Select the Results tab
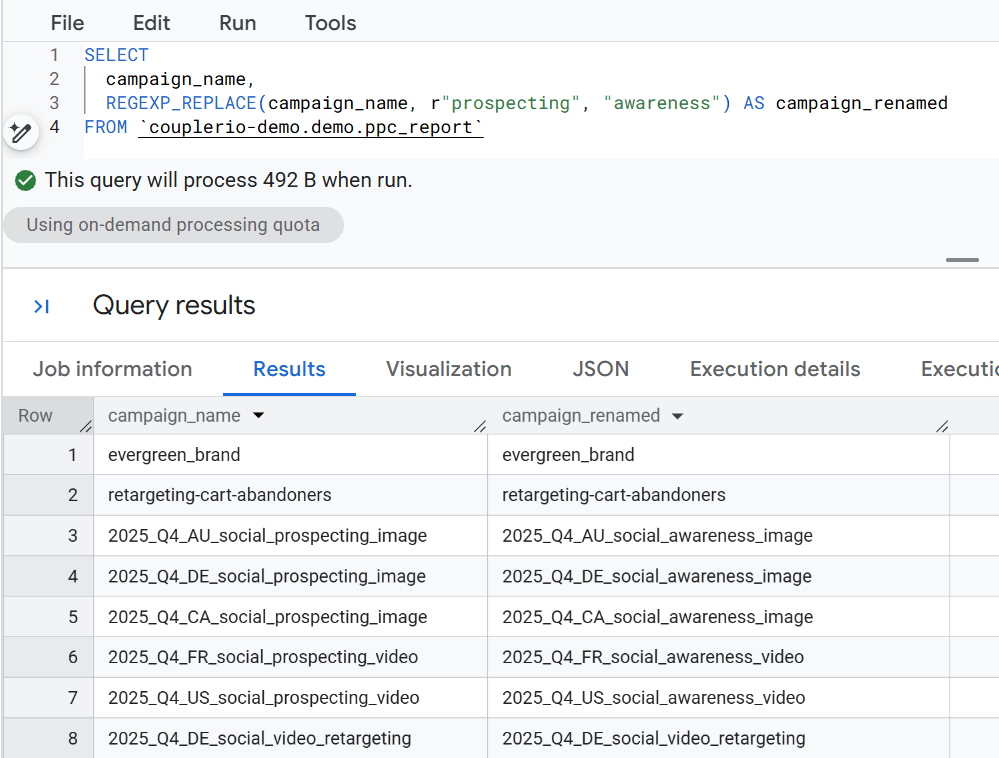This screenshot has width=999, height=758. coord(289,369)
